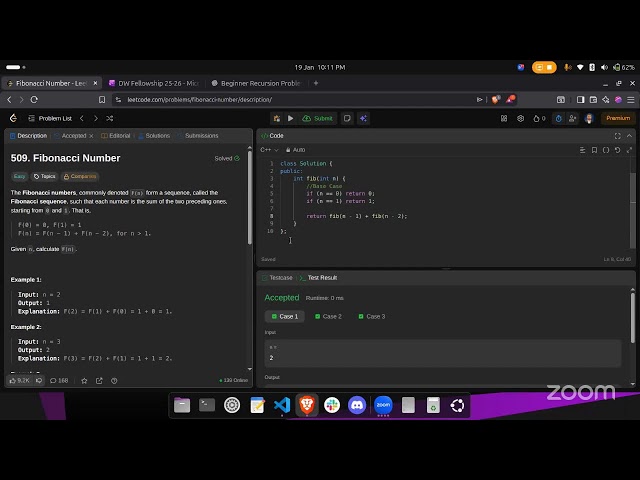Click the LeetCode logo icon
Image resolution: width=640 pixels, height=480 pixels.
pos(13,118)
